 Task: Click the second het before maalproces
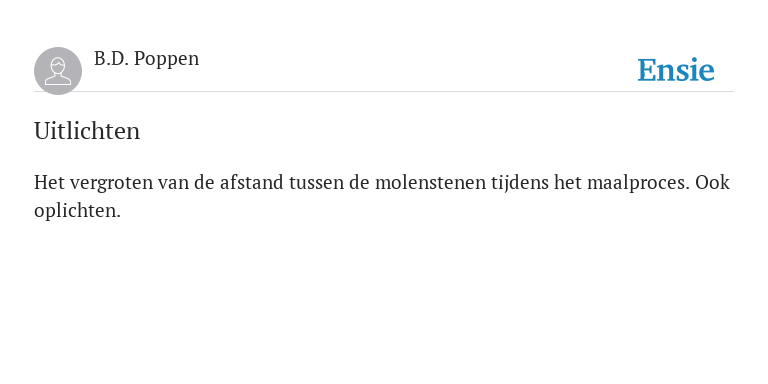click(x=568, y=183)
